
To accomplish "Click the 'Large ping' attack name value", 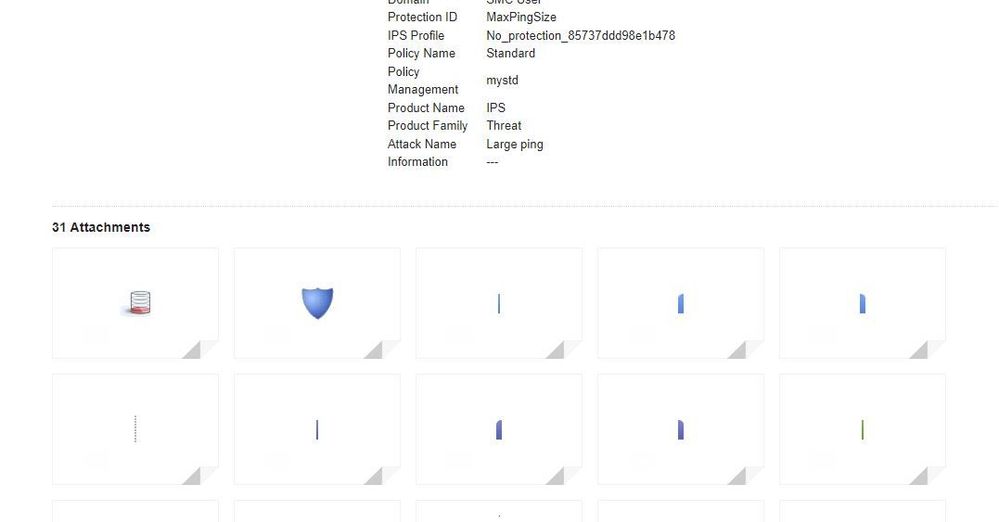I will (x=515, y=144).
